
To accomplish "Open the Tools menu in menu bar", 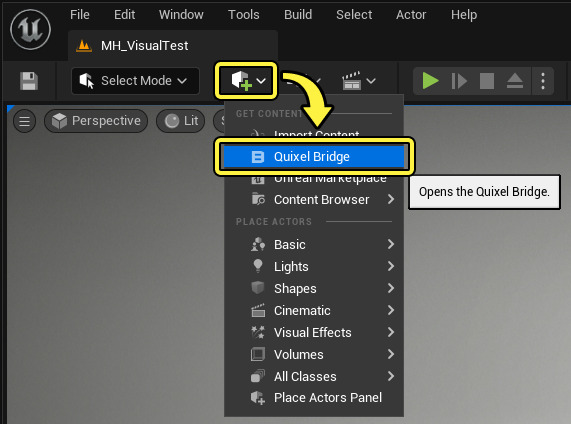I will tap(244, 15).
